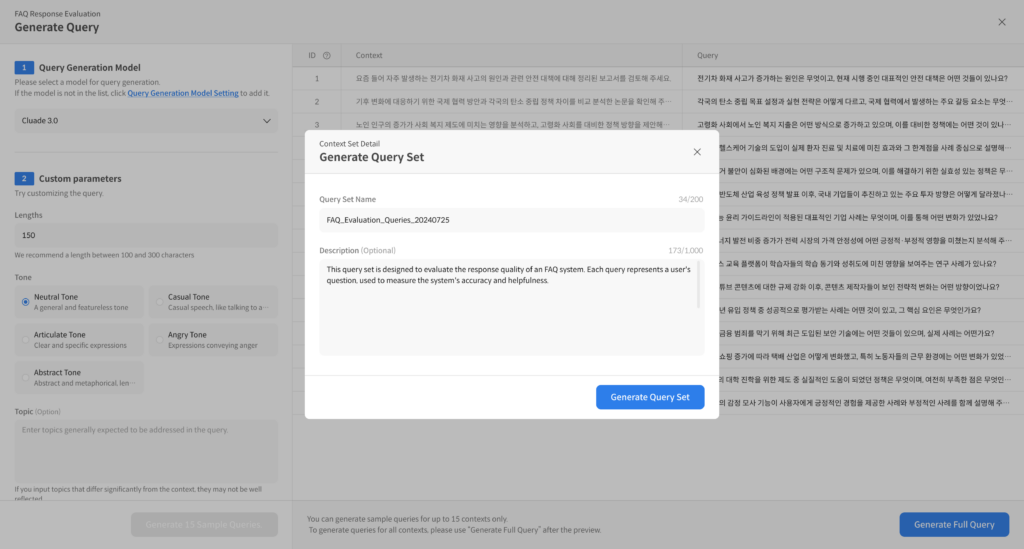Click the Generate 15 Sample Queries button

click(x=204, y=524)
